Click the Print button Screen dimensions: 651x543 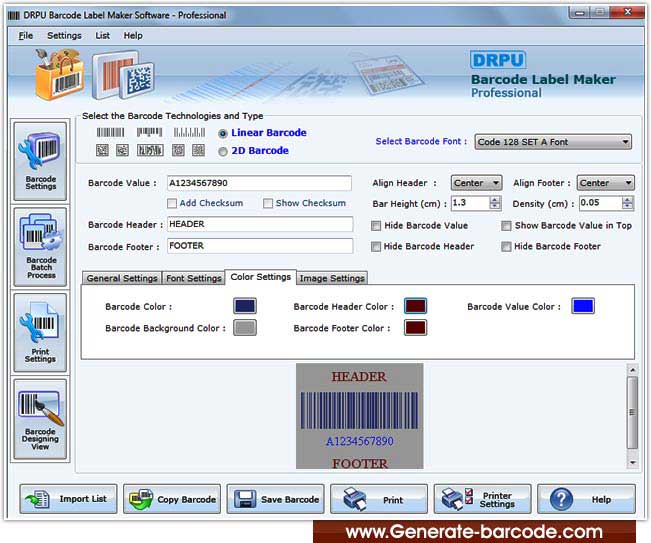pos(379,499)
